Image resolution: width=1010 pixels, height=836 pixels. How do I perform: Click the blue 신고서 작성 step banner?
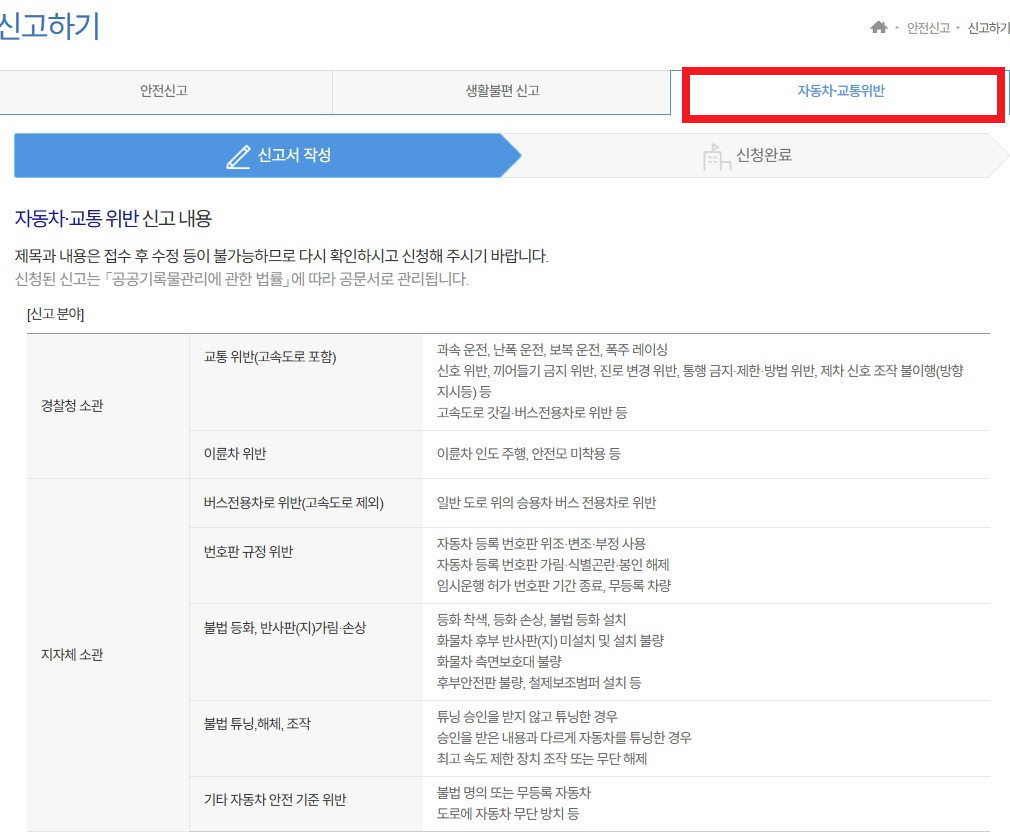coord(265,156)
